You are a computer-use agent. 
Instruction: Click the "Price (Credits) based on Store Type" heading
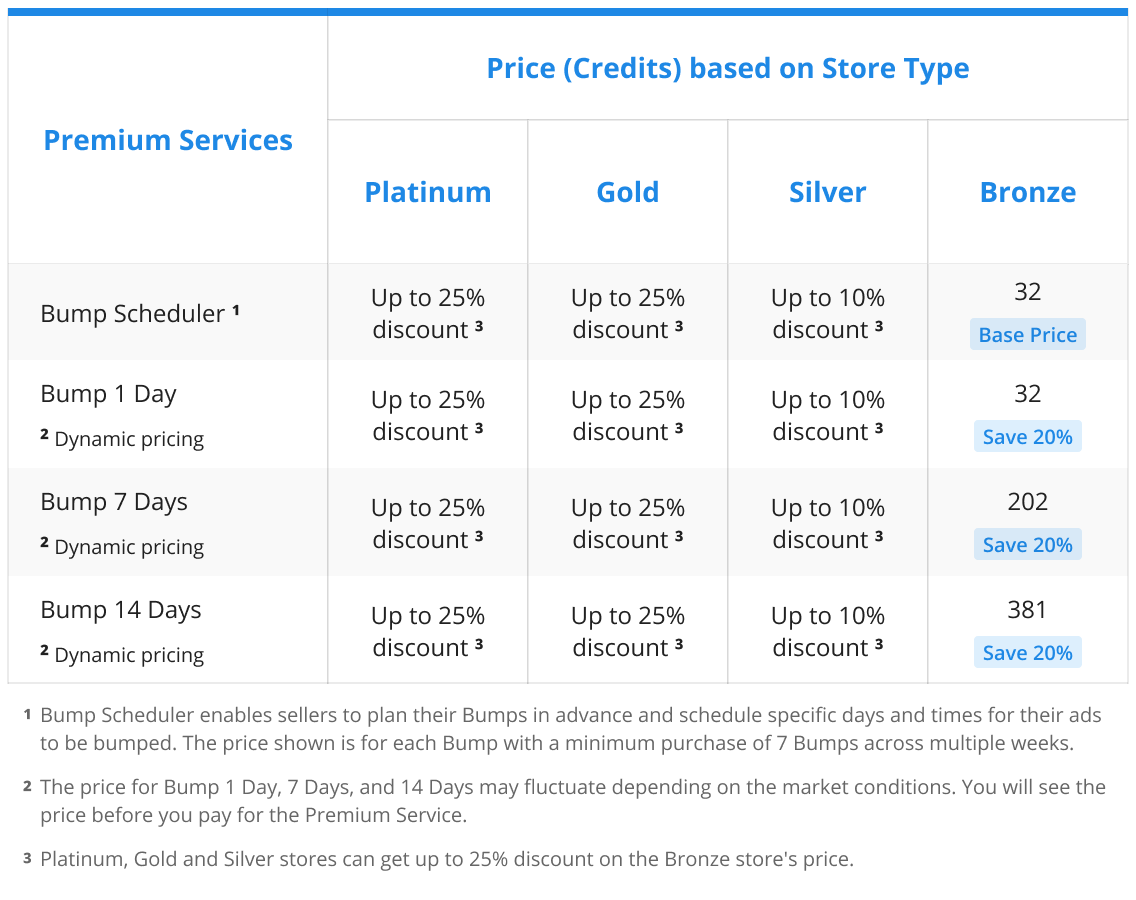[727, 69]
